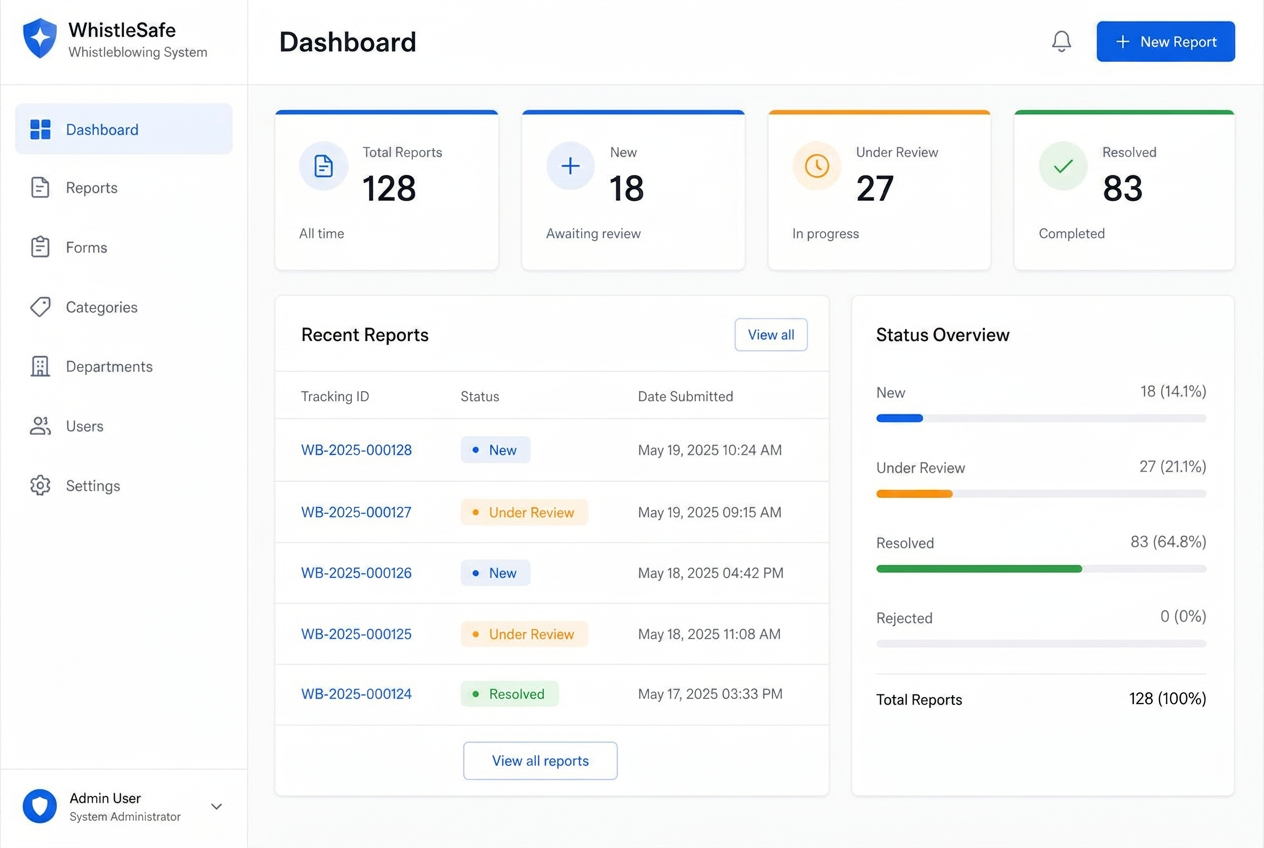Screen dimensions: 1264x848
Task: Click the checkmark icon on Resolved card
Action: click(x=1063, y=166)
